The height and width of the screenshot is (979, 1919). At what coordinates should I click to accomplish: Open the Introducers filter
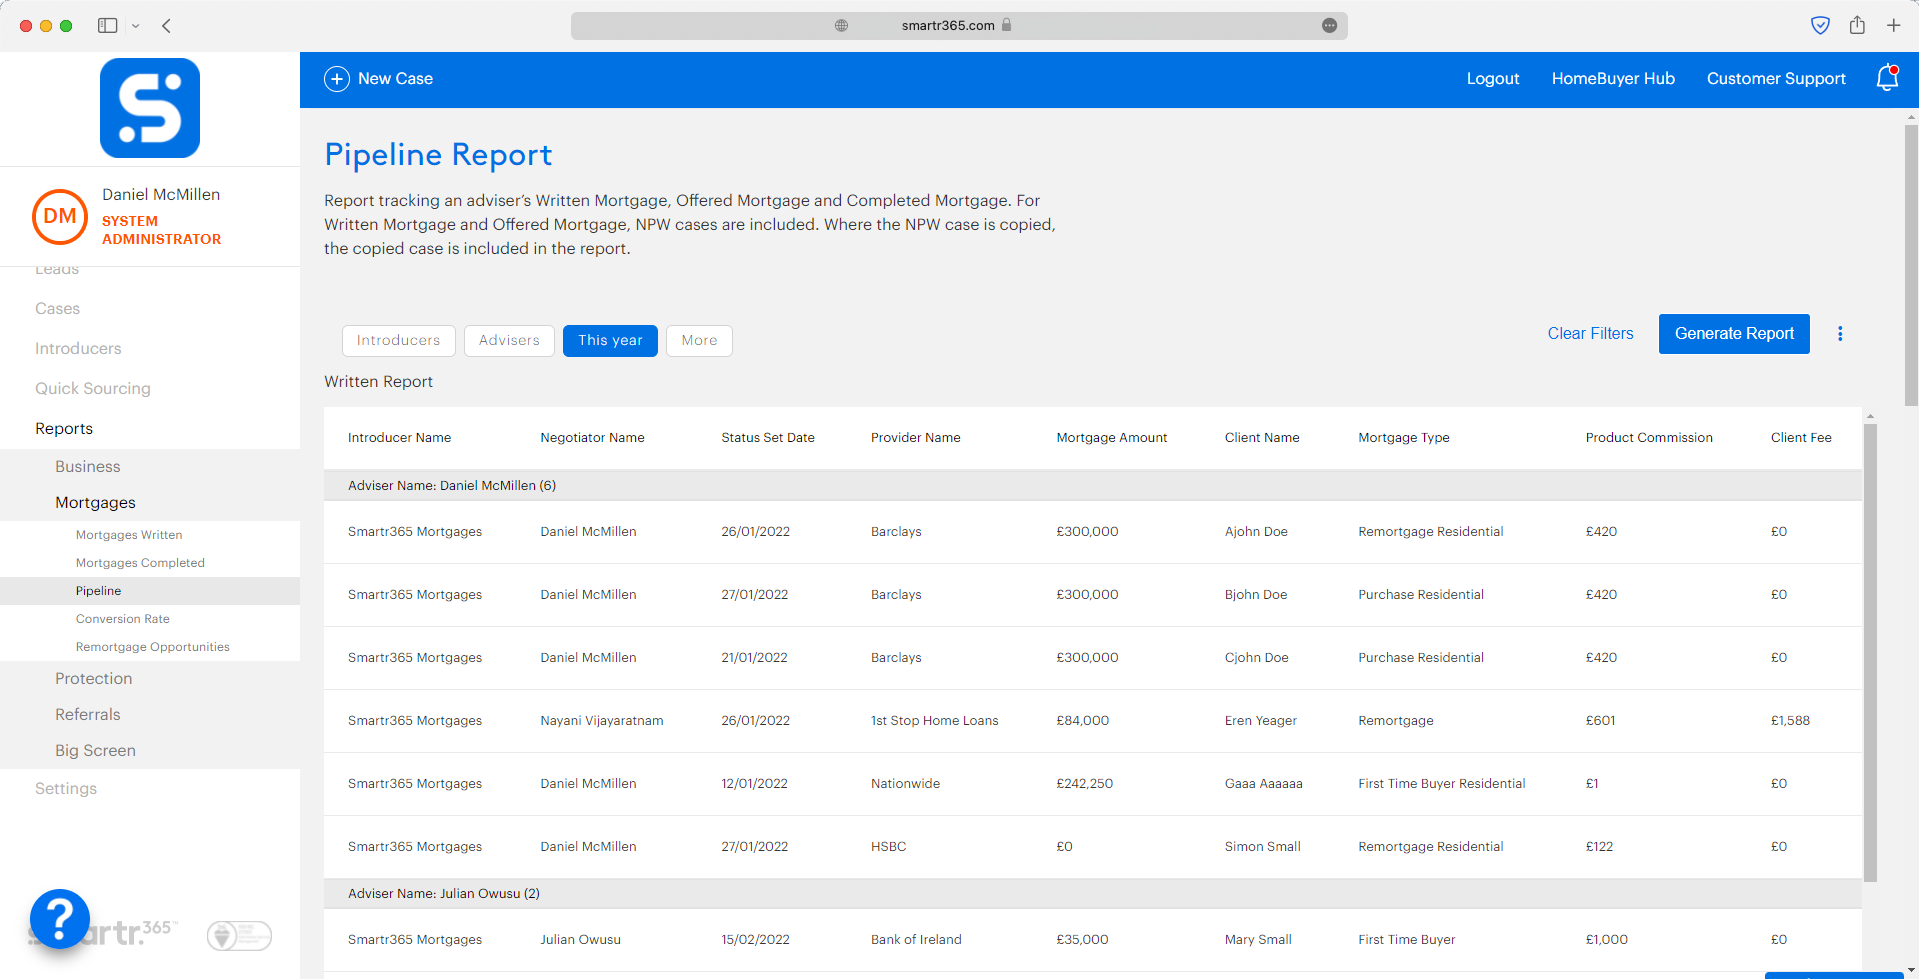click(398, 340)
